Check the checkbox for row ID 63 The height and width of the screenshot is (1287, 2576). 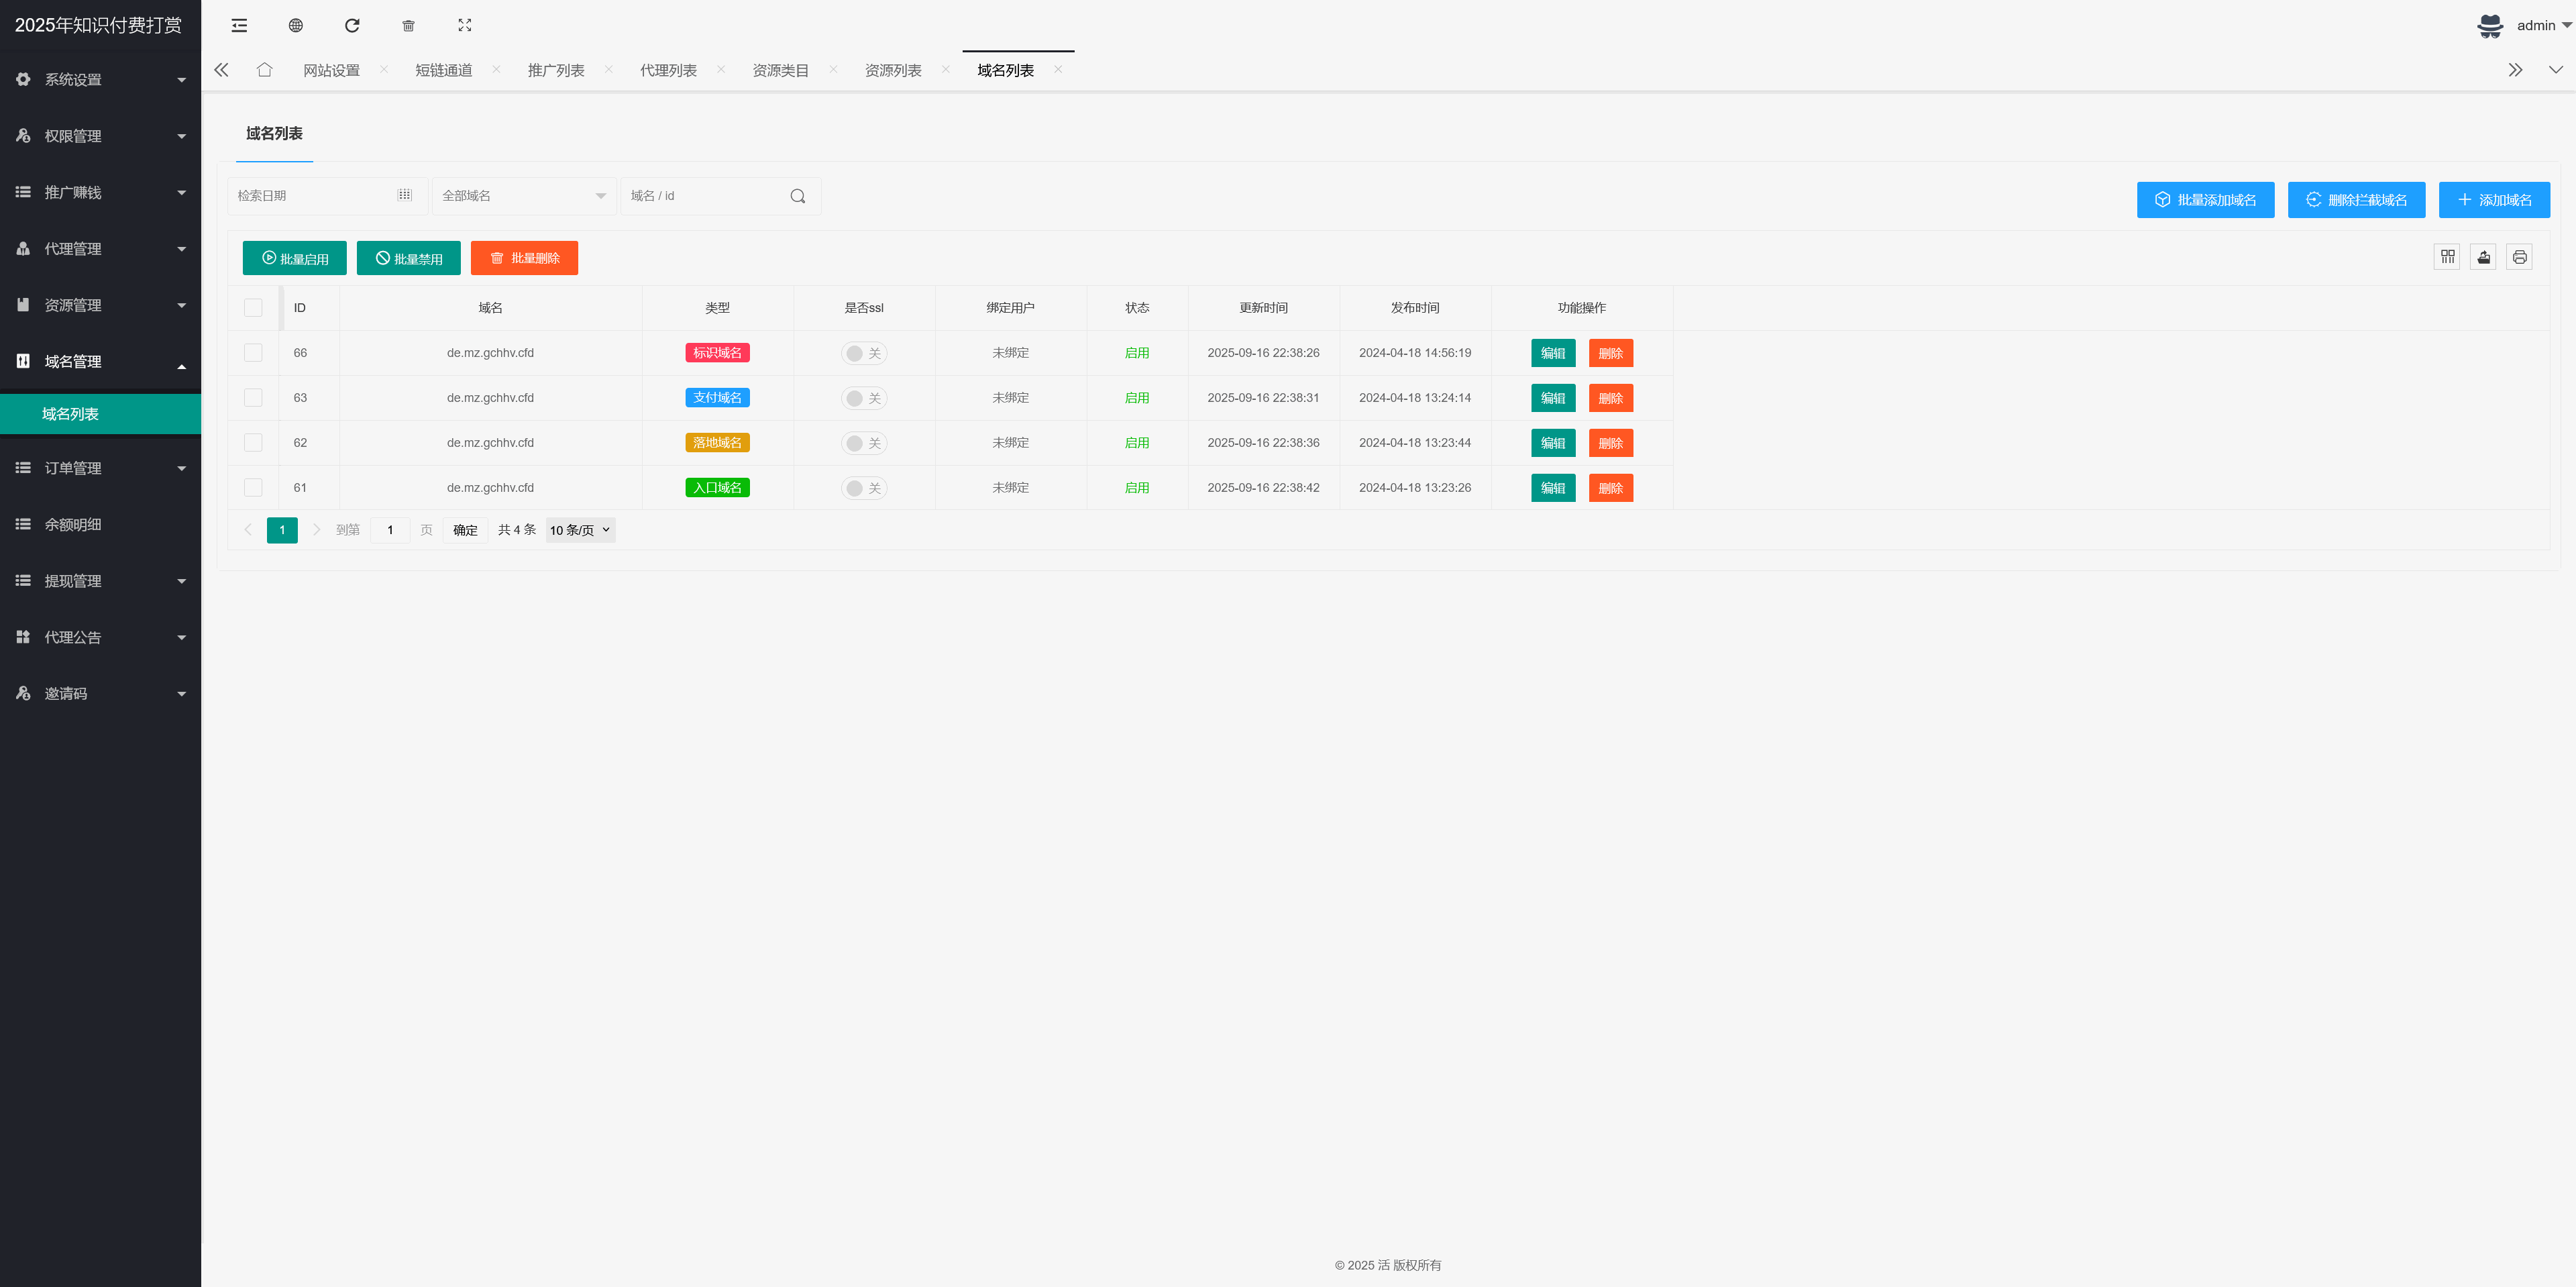pos(253,398)
